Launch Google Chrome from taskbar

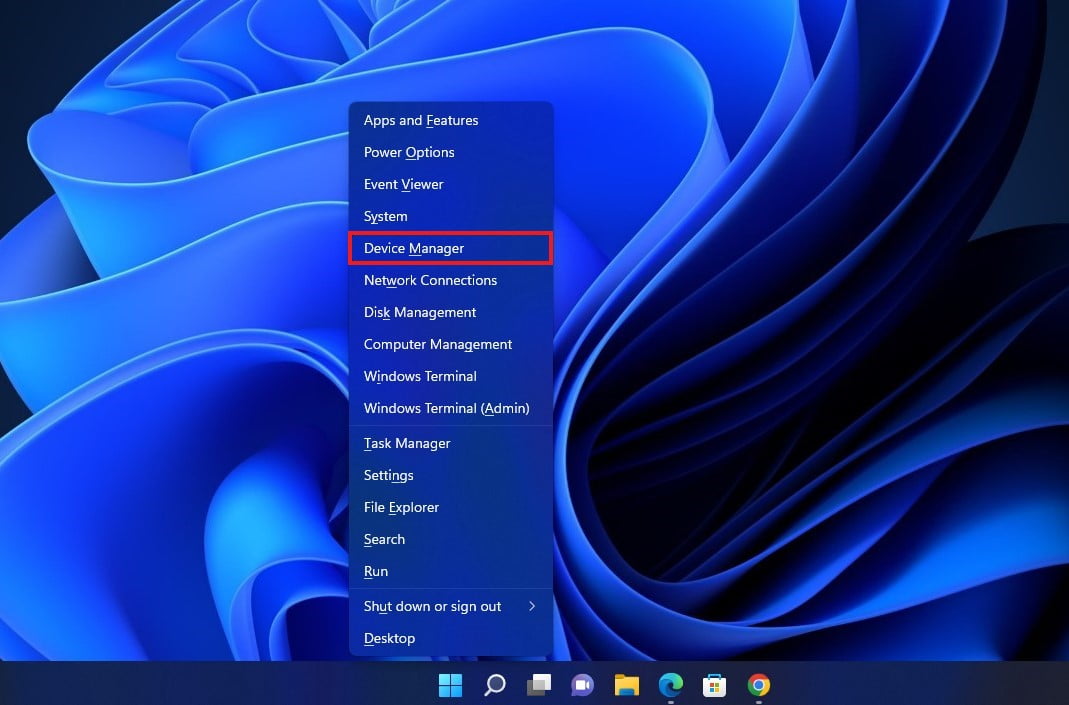point(759,685)
